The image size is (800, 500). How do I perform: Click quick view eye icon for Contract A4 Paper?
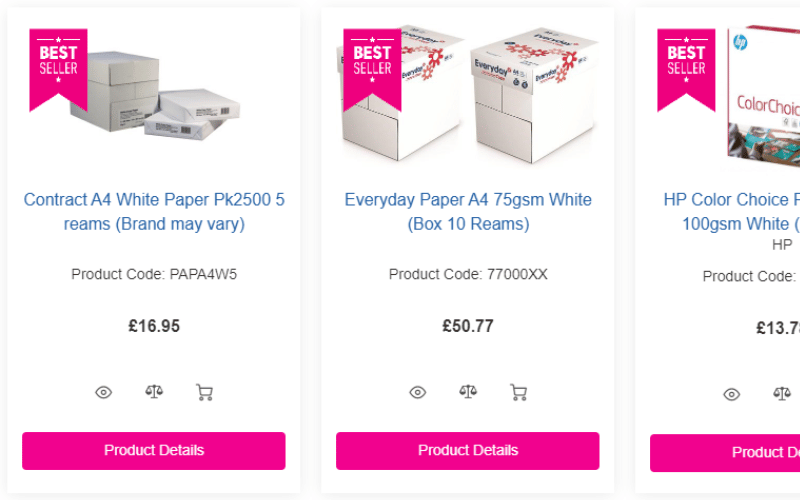[x=103, y=392]
